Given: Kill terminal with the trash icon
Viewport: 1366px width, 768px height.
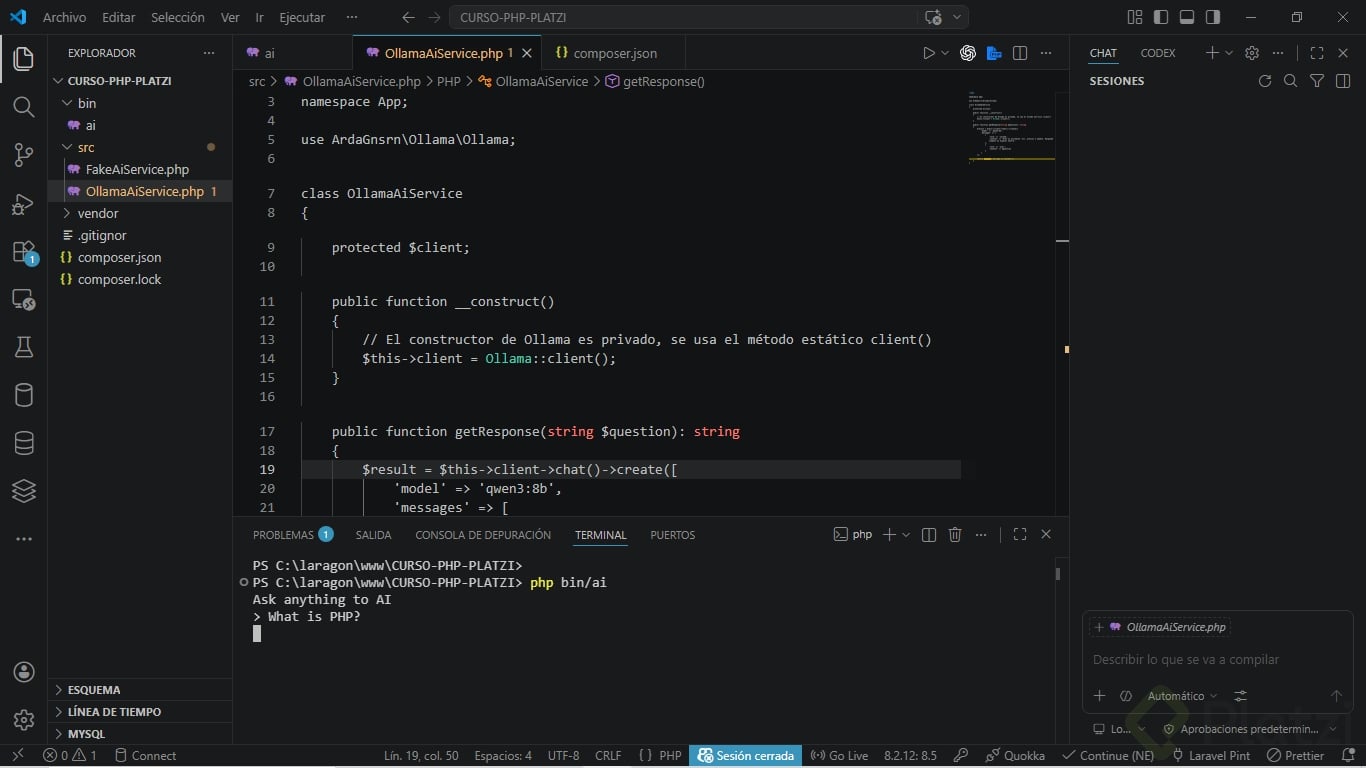Looking at the screenshot, I should click(955, 535).
